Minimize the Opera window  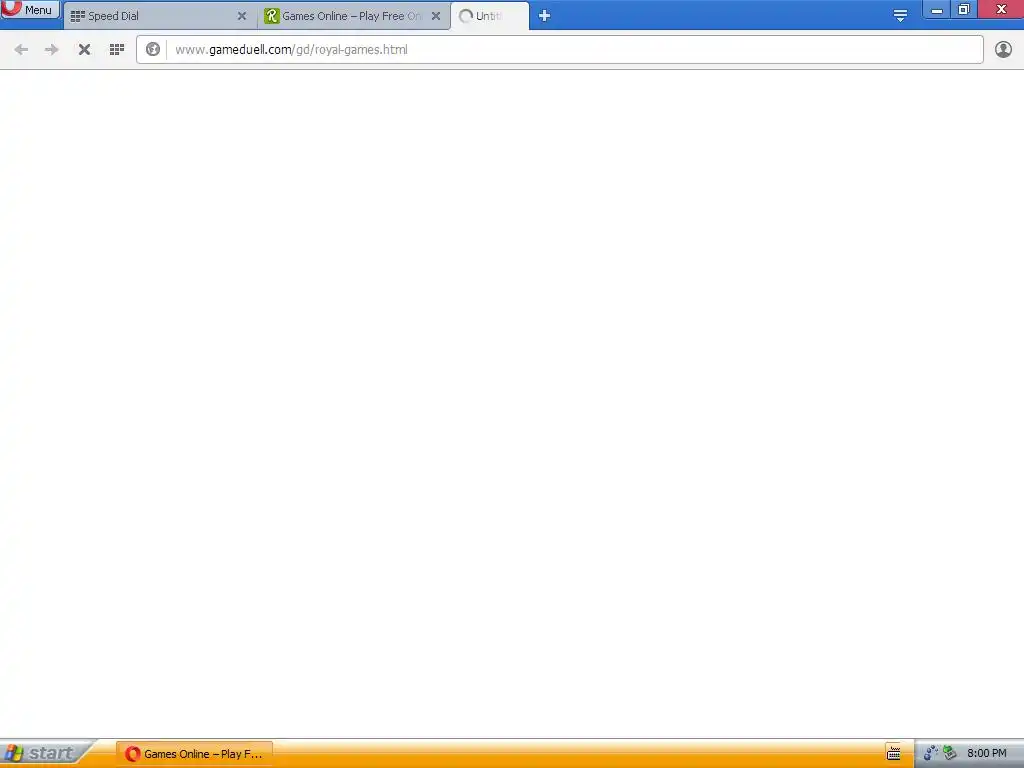point(936,10)
